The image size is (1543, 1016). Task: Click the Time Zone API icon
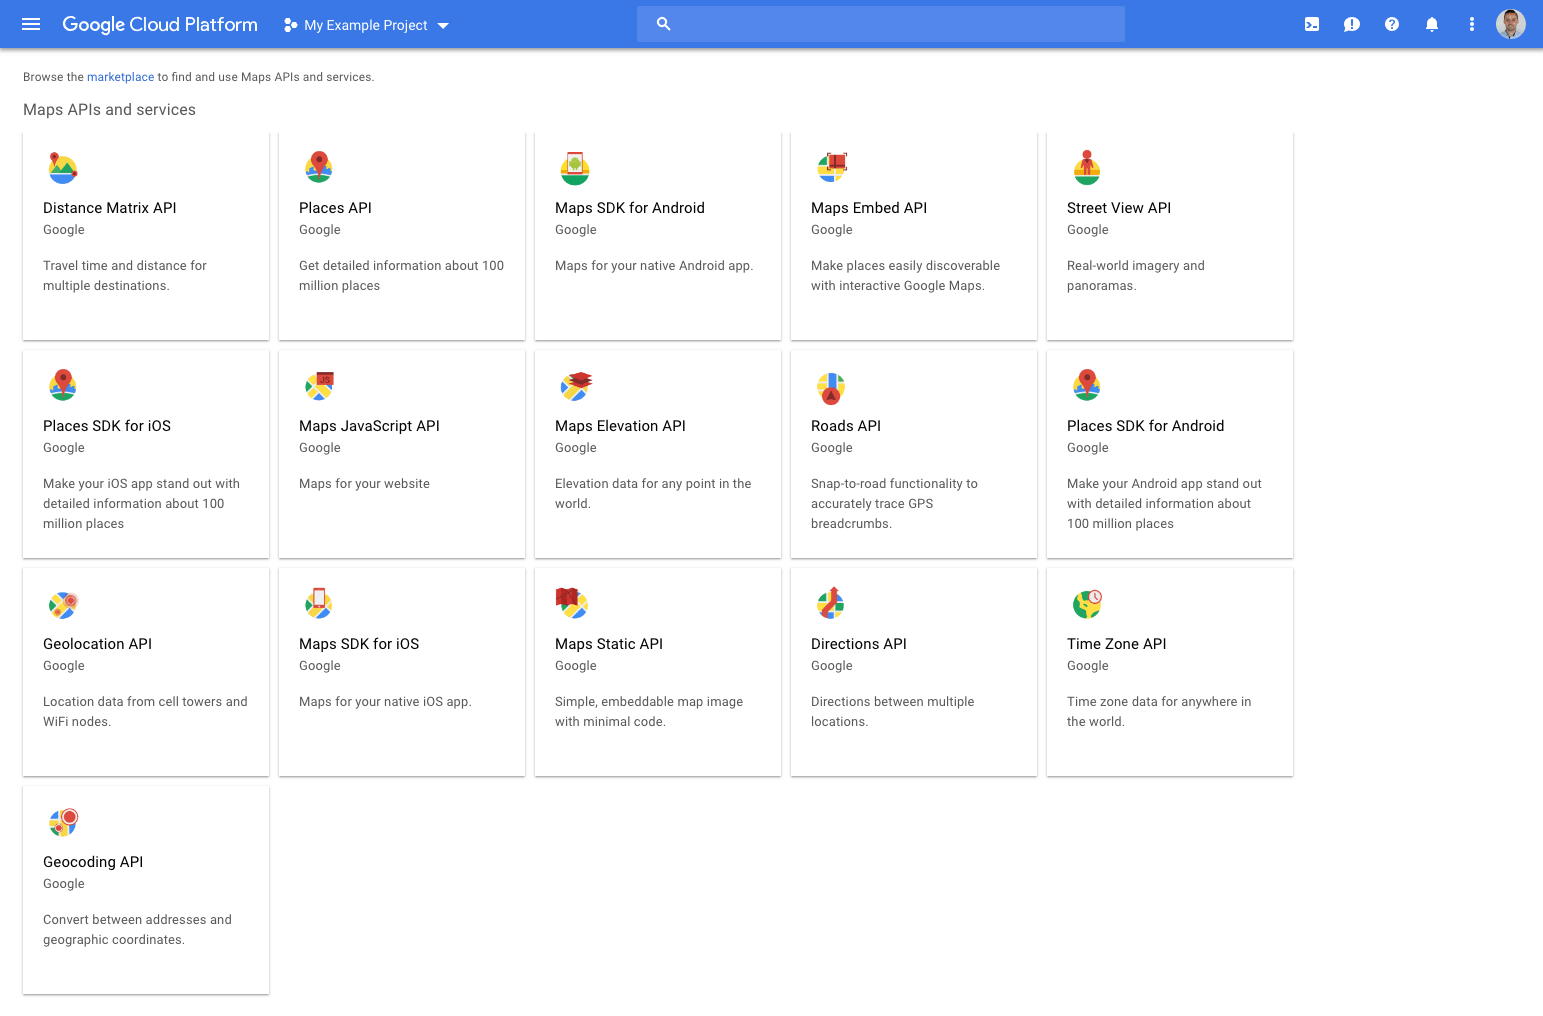tap(1087, 603)
